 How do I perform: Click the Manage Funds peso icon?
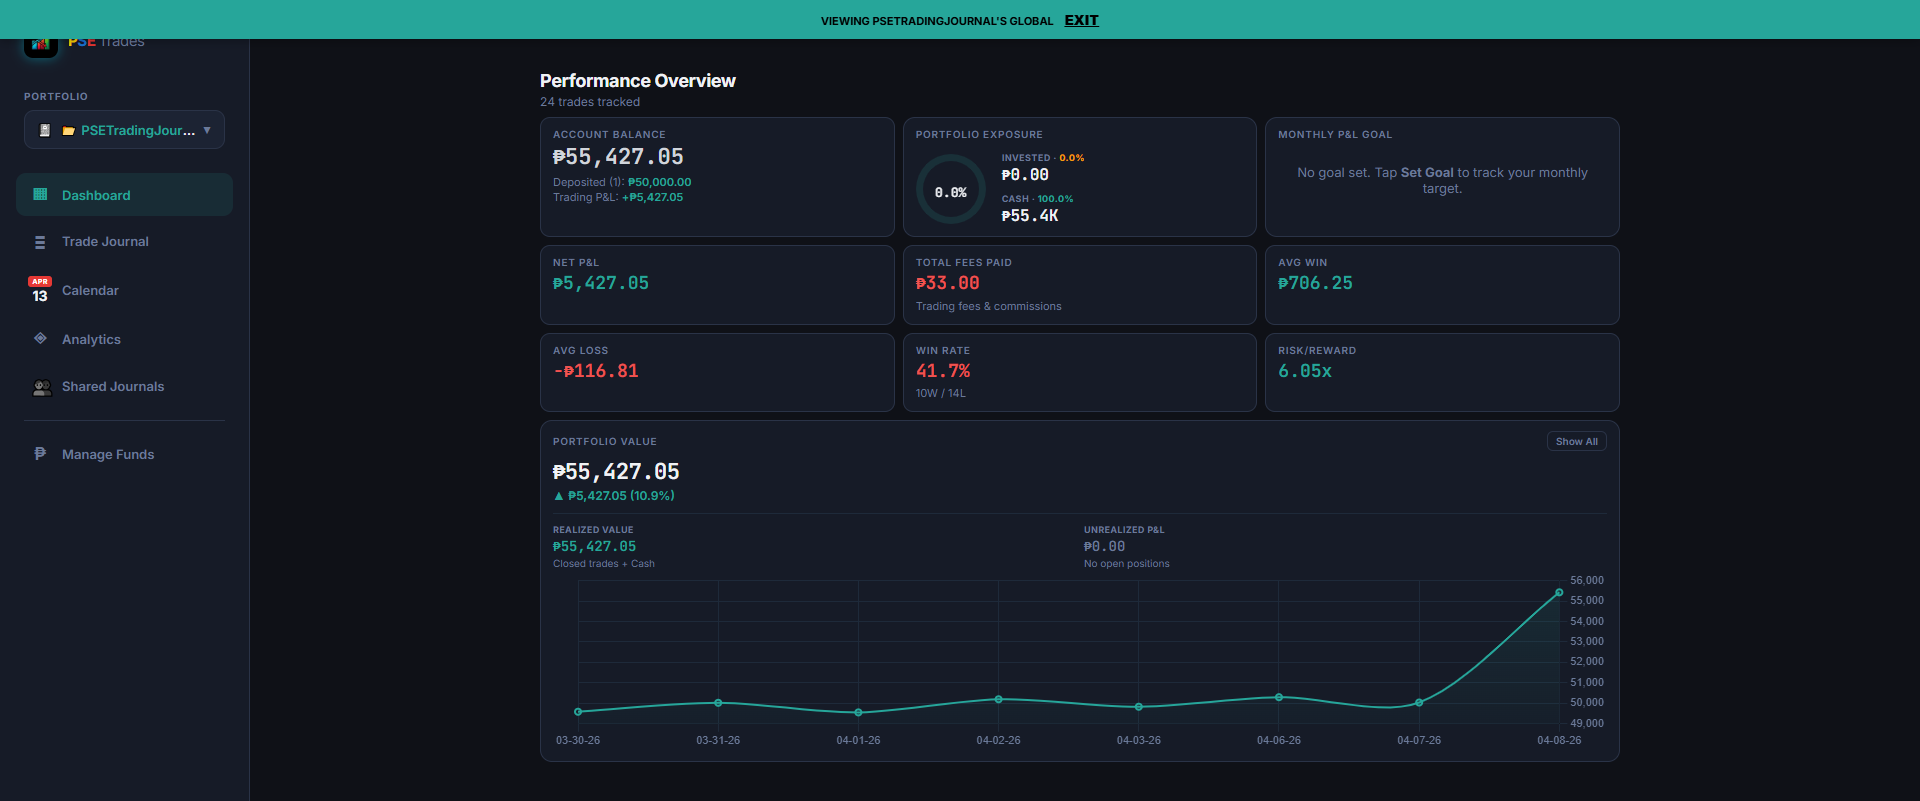point(40,454)
